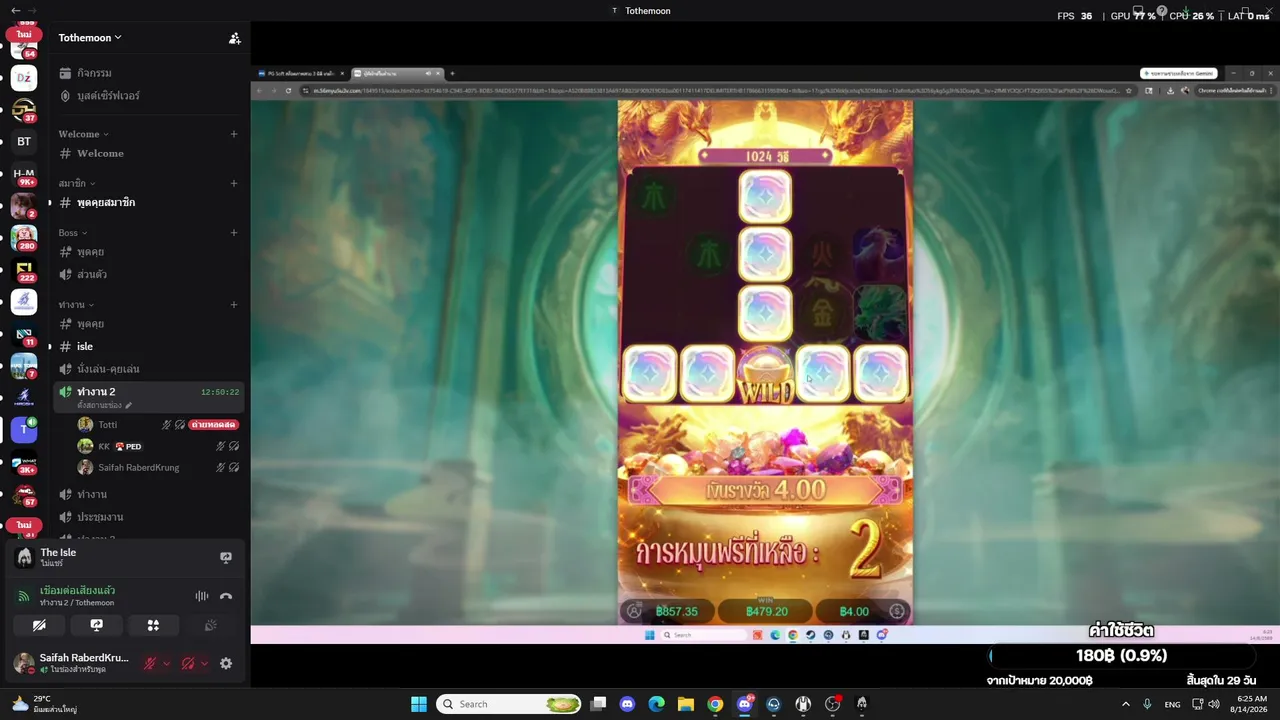Click the WILD symbol in the streamed slot game
This screenshot has width=1280, height=720.
click(765, 376)
